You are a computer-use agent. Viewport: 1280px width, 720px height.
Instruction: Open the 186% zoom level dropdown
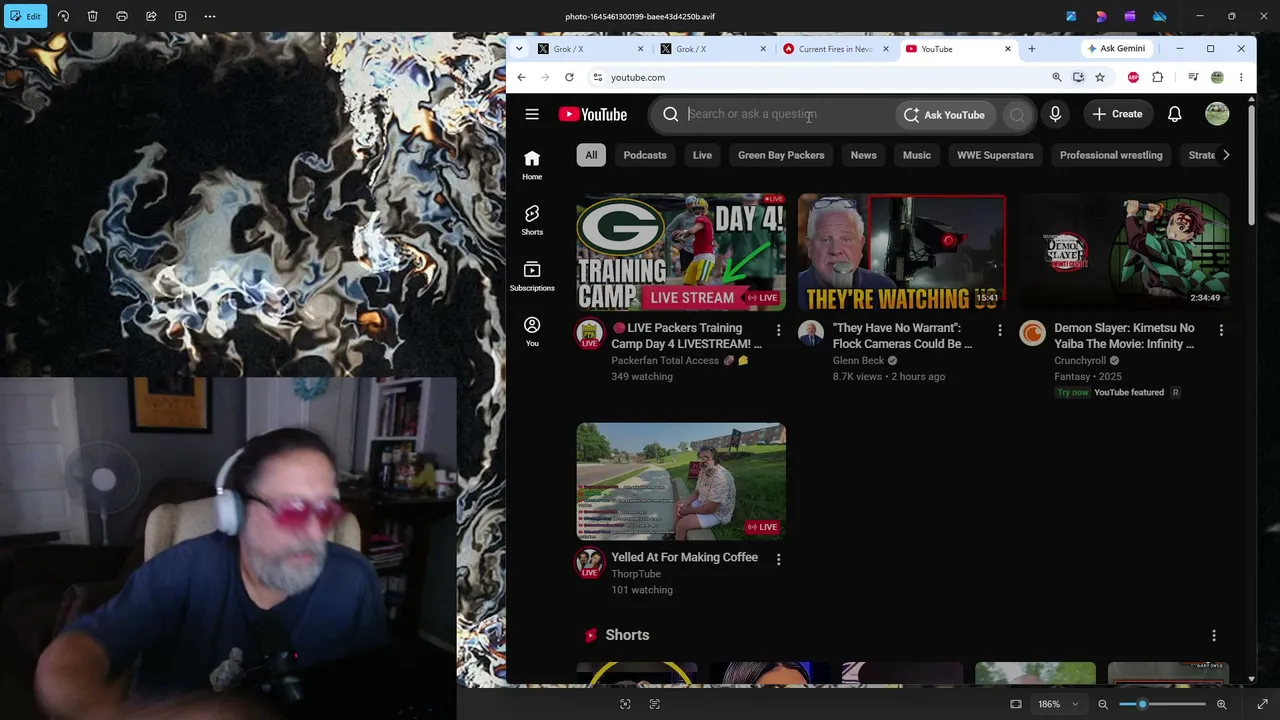click(x=1057, y=704)
